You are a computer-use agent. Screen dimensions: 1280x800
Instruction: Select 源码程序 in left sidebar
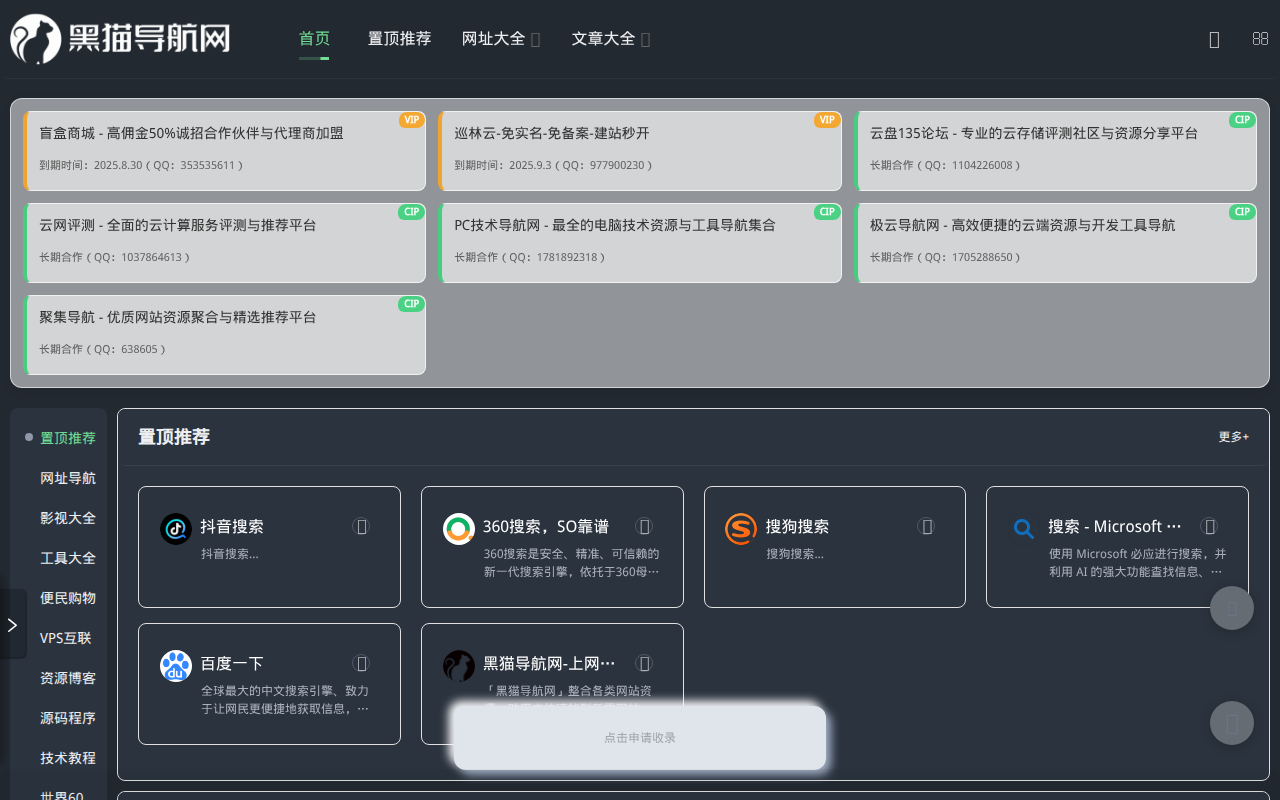click(x=68, y=718)
